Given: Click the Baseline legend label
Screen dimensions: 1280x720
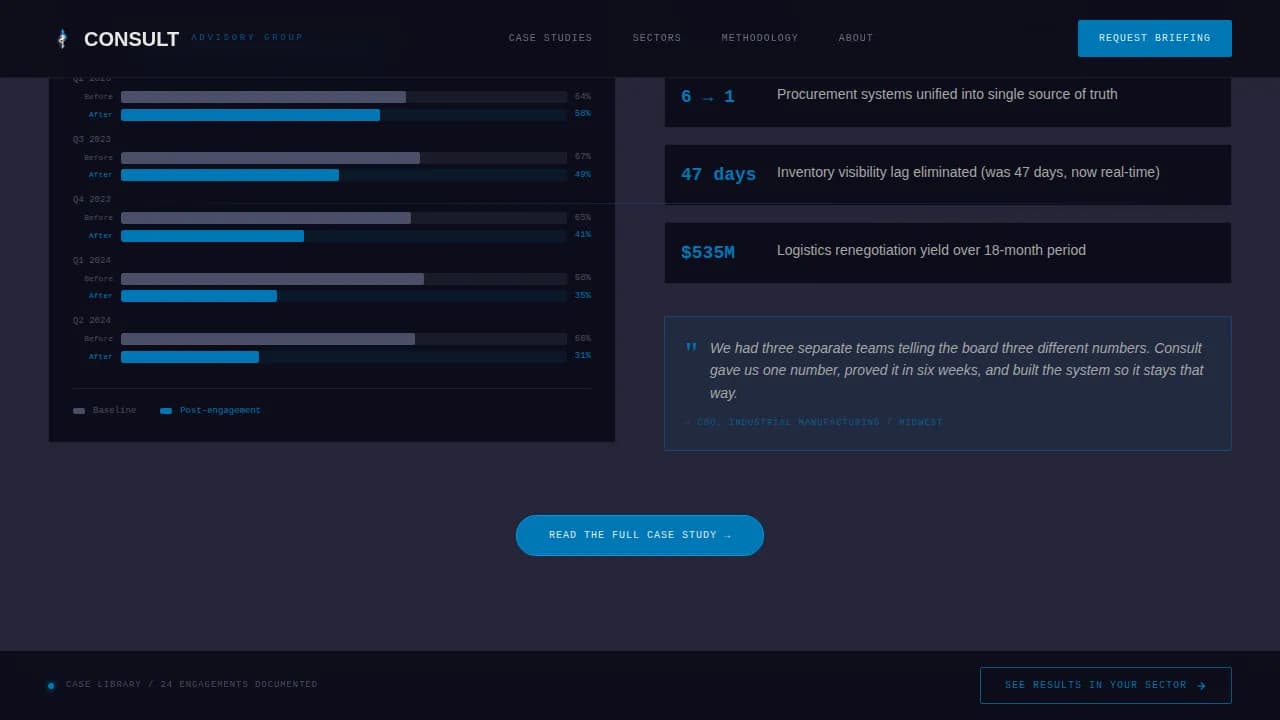Looking at the screenshot, I should click(x=114, y=411).
